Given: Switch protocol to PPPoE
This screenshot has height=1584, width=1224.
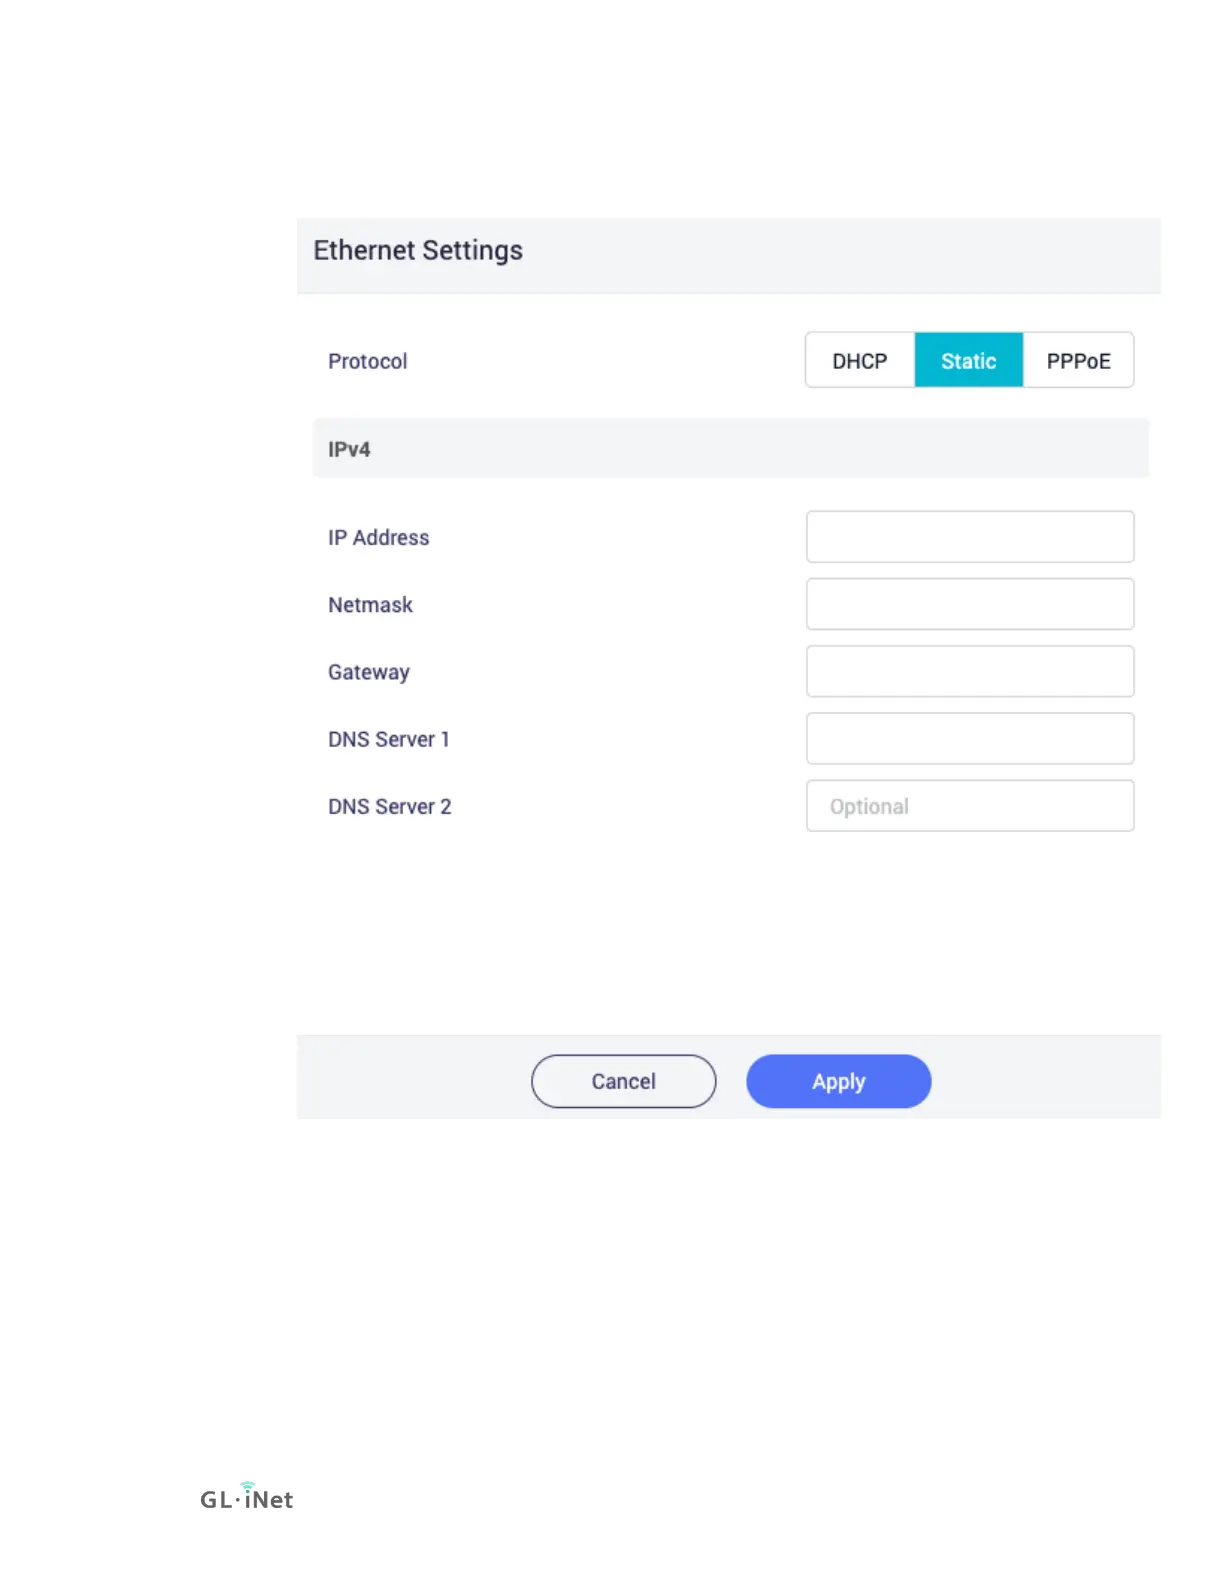Looking at the screenshot, I should coord(1078,361).
